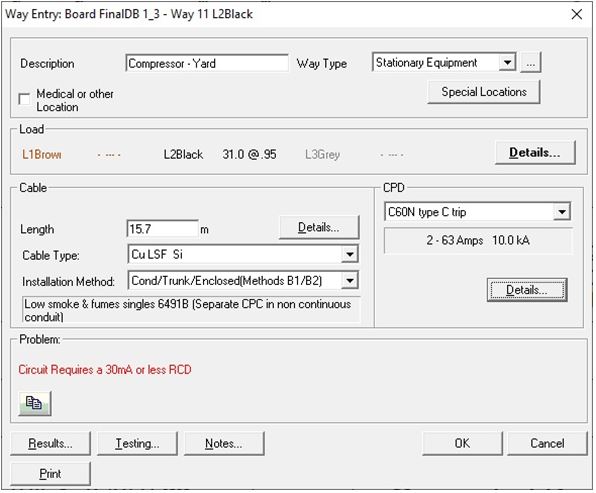Open the Results dialog
The height and width of the screenshot is (493, 596).
pyautogui.click(x=51, y=443)
